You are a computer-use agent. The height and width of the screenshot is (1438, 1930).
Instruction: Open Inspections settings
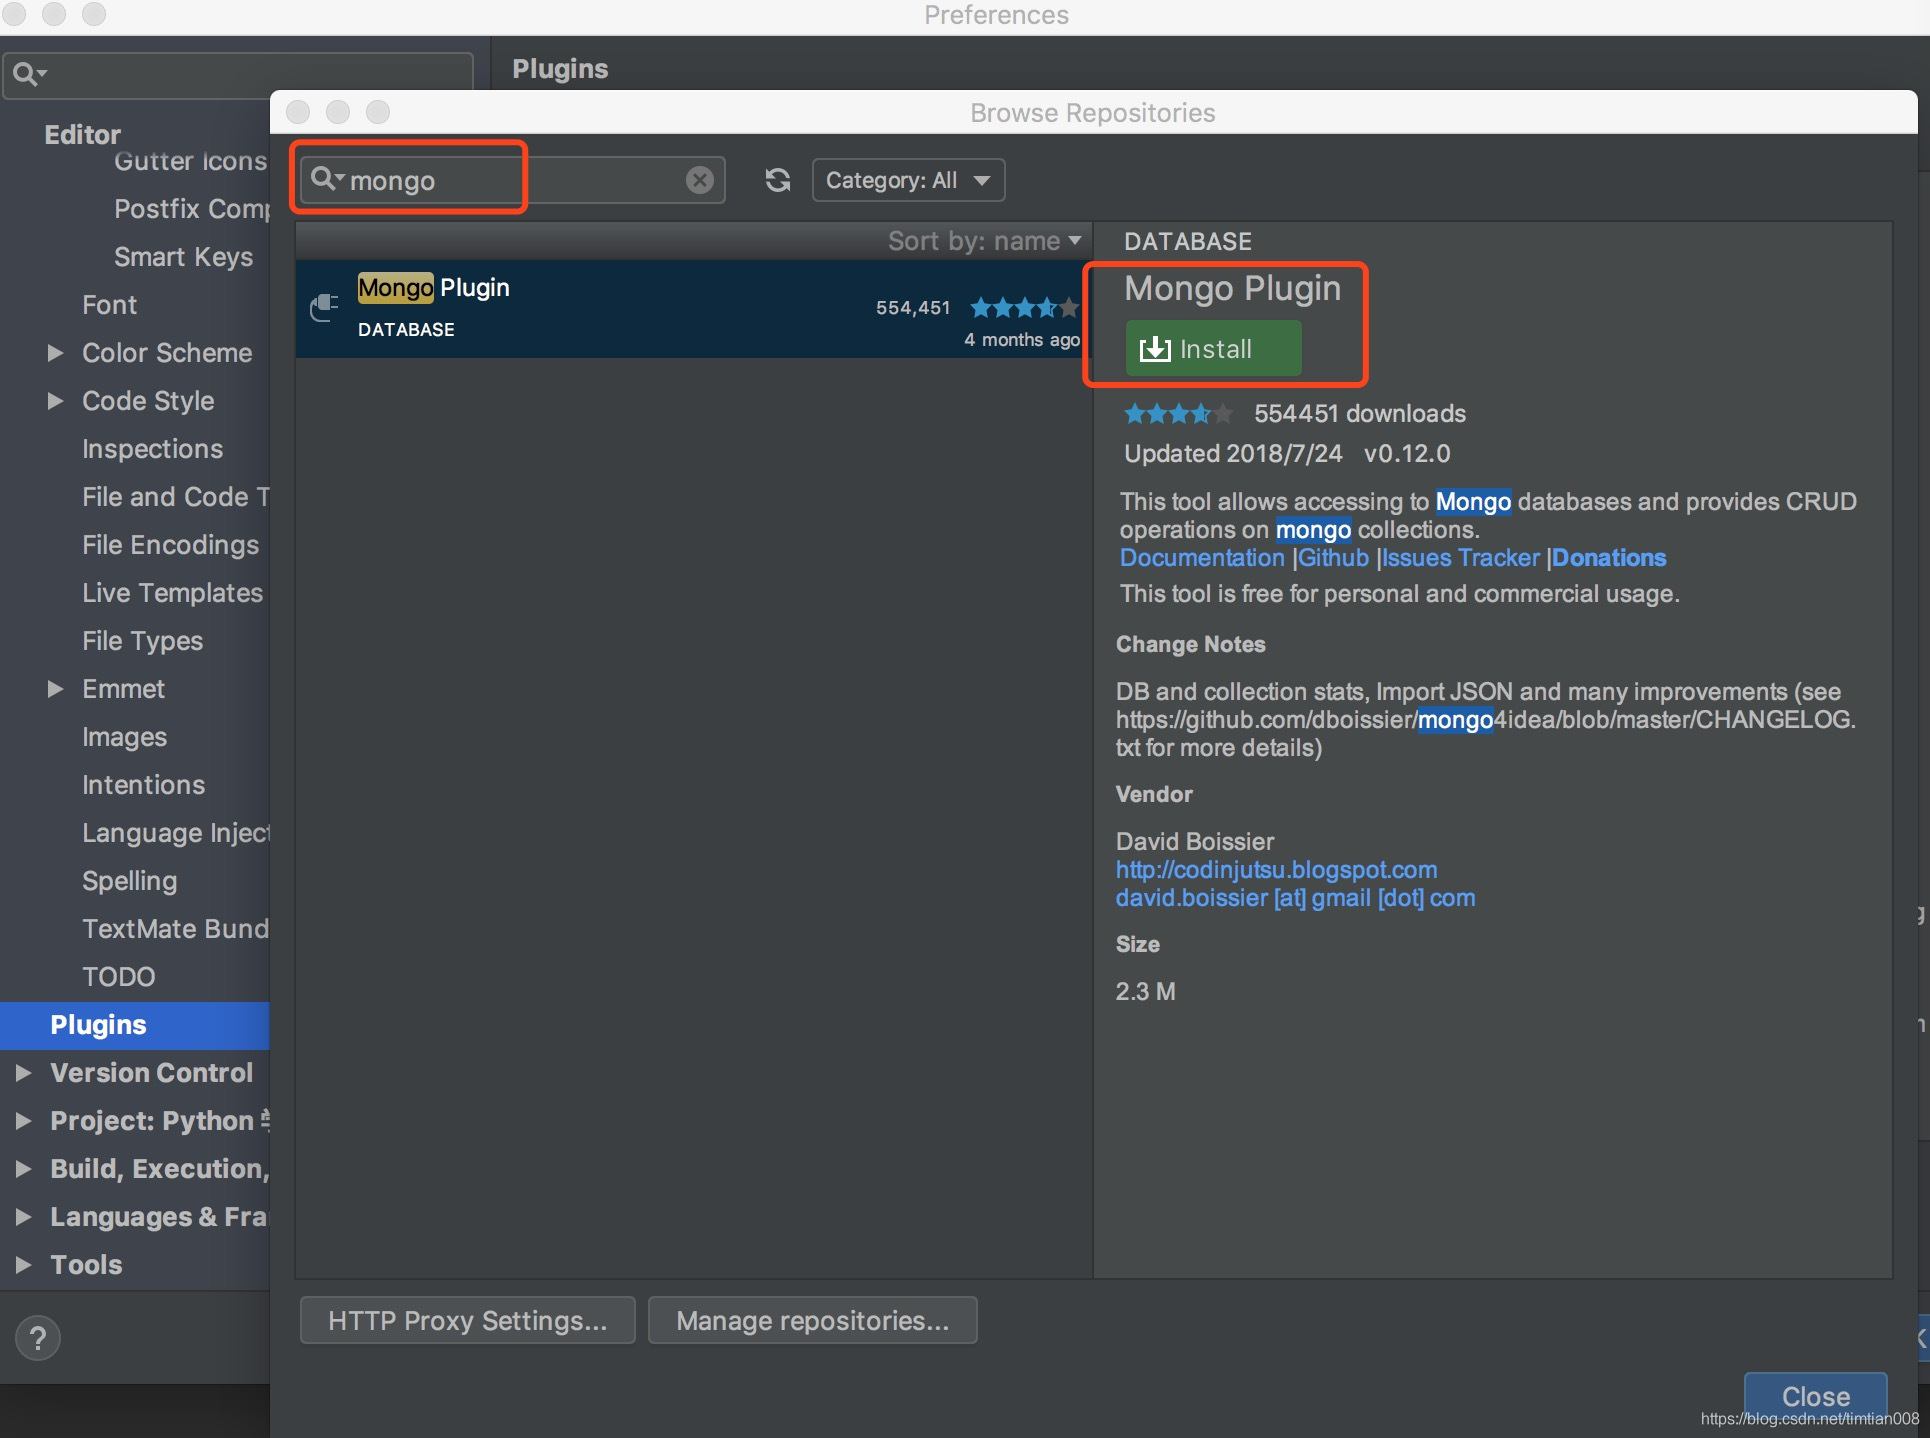click(x=152, y=449)
